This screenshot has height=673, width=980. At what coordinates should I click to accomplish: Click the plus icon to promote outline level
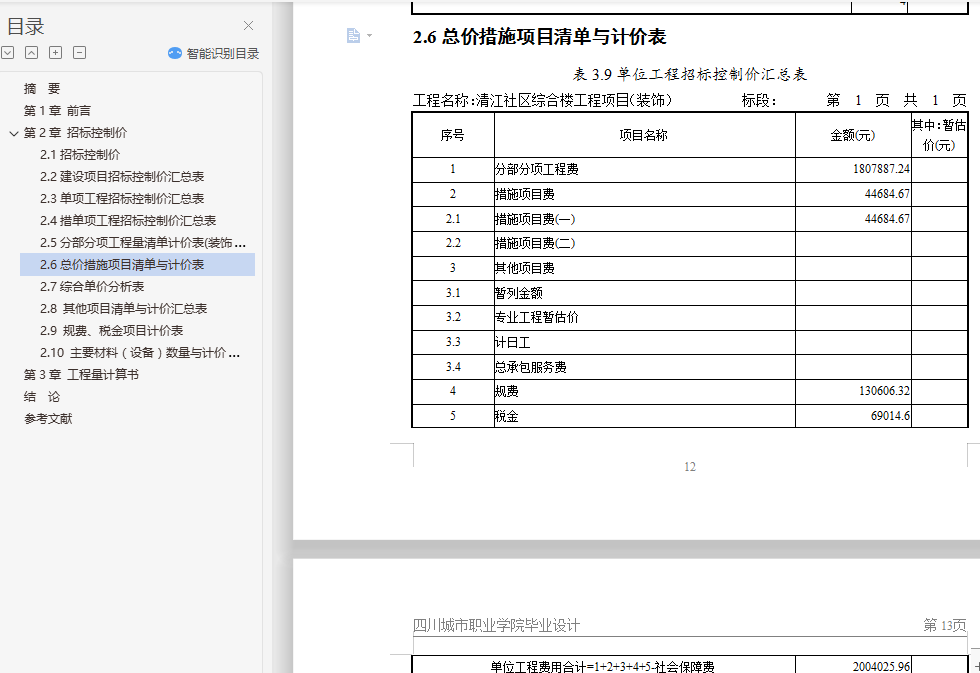click(x=56, y=53)
